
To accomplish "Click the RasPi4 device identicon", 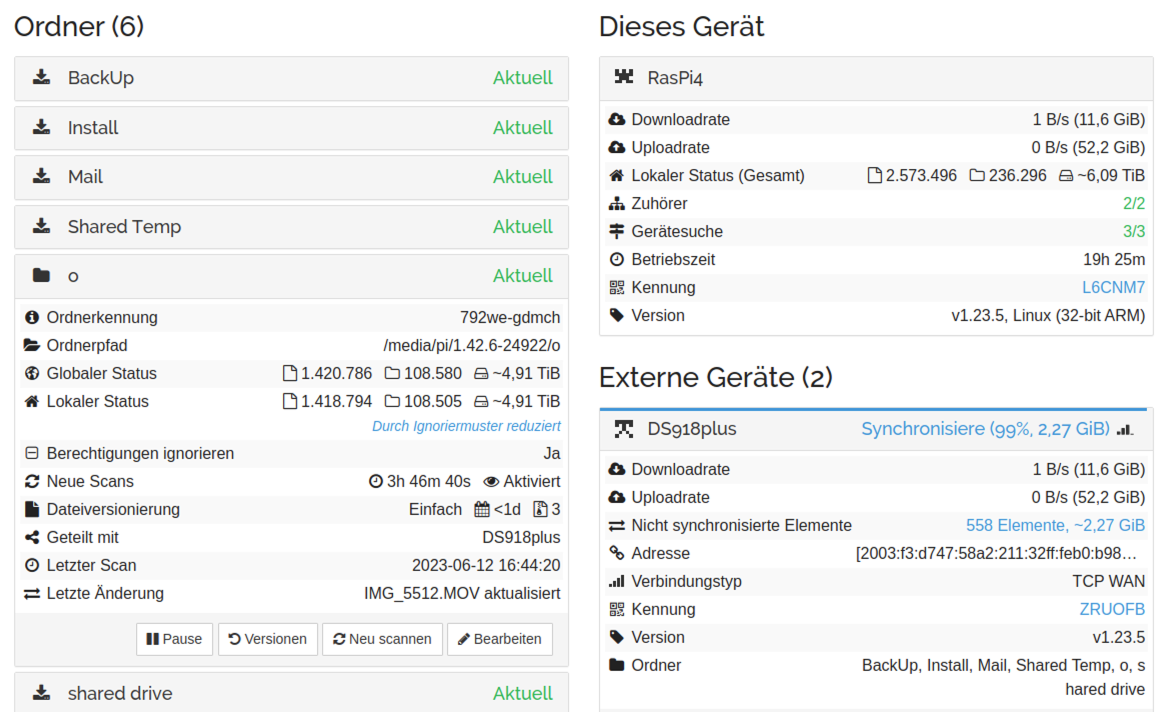I will (x=624, y=76).
